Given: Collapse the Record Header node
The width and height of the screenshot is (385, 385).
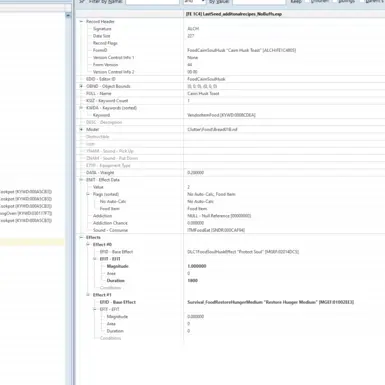Looking at the screenshot, I should pos(81,21).
